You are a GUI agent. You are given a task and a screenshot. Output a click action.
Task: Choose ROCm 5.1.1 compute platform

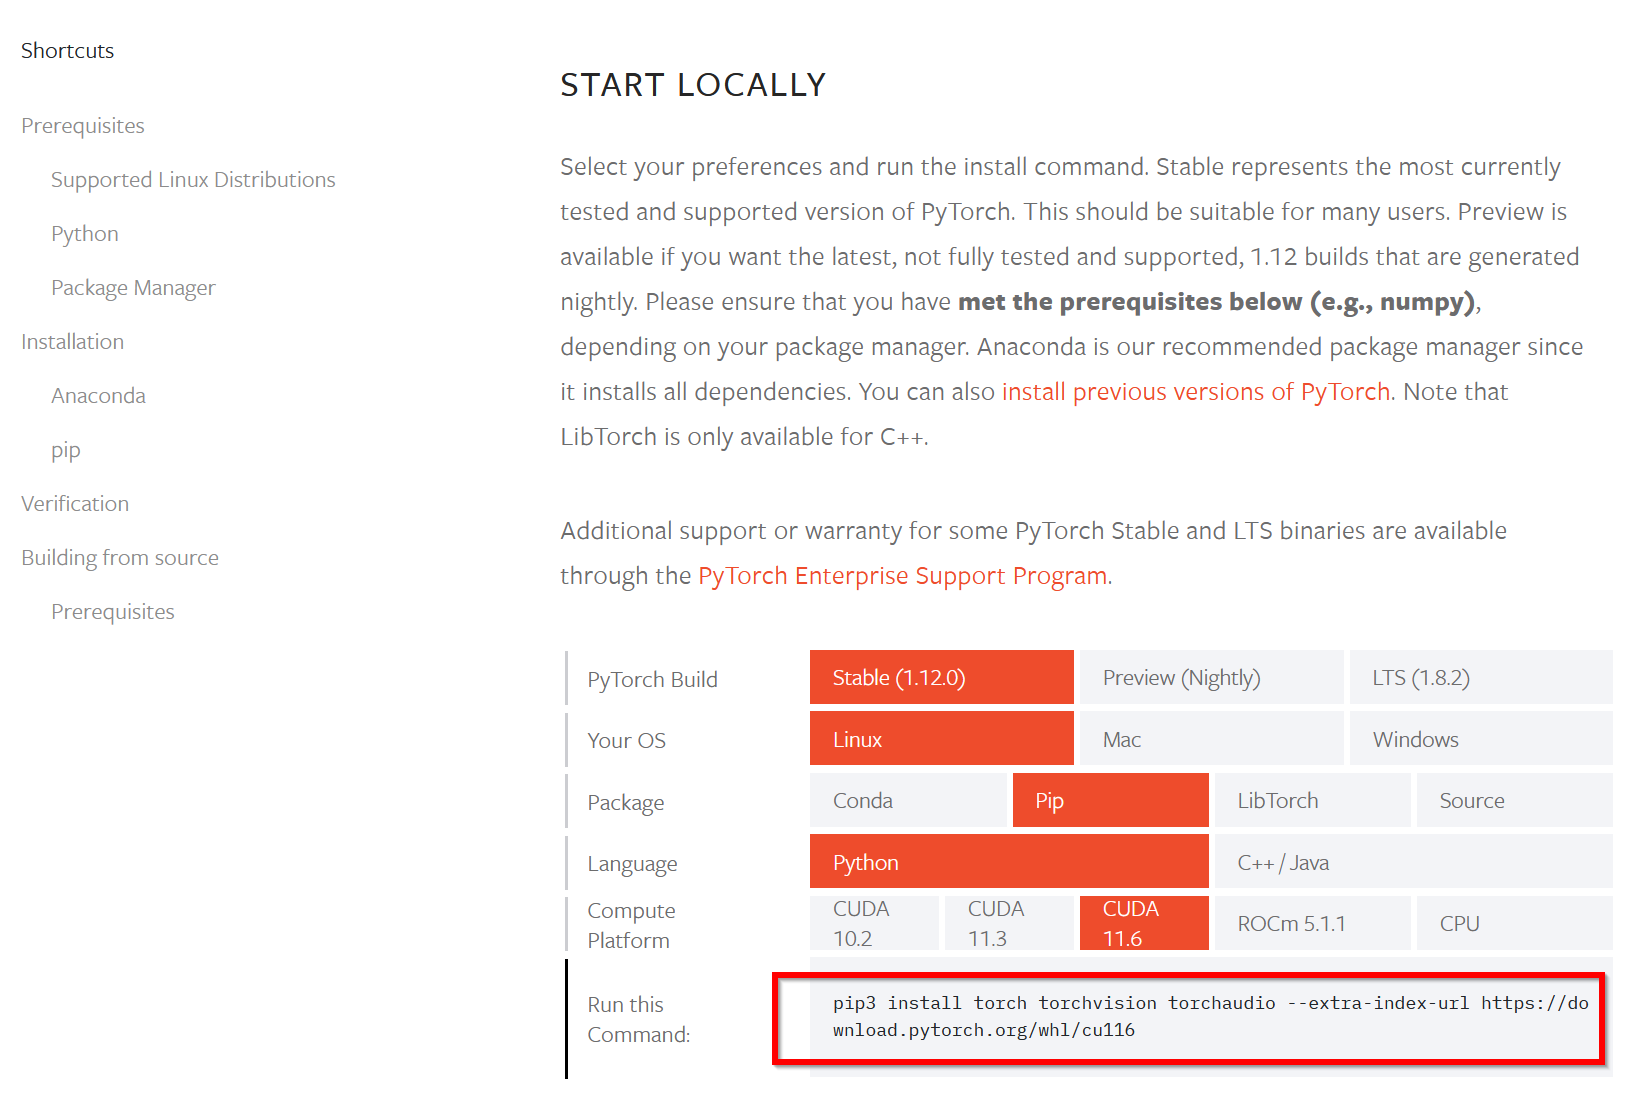click(1312, 923)
